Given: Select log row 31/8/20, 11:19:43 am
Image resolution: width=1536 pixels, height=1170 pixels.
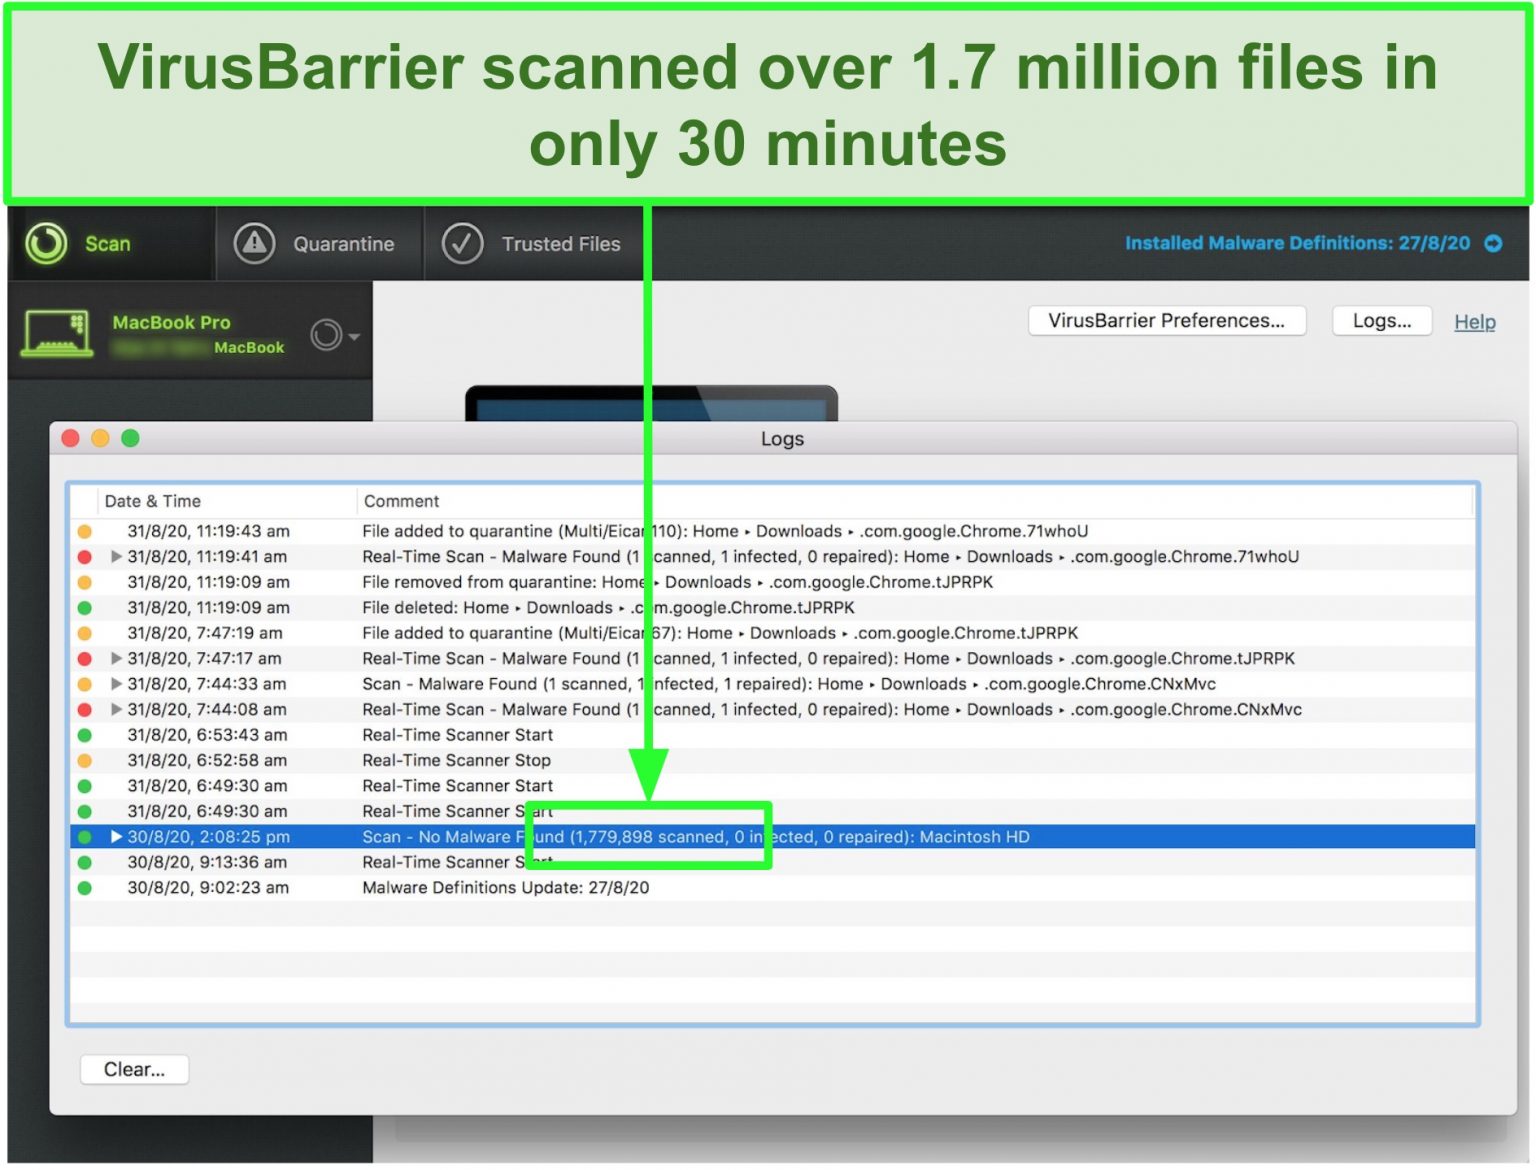Looking at the screenshot, I should pos(773,531).
